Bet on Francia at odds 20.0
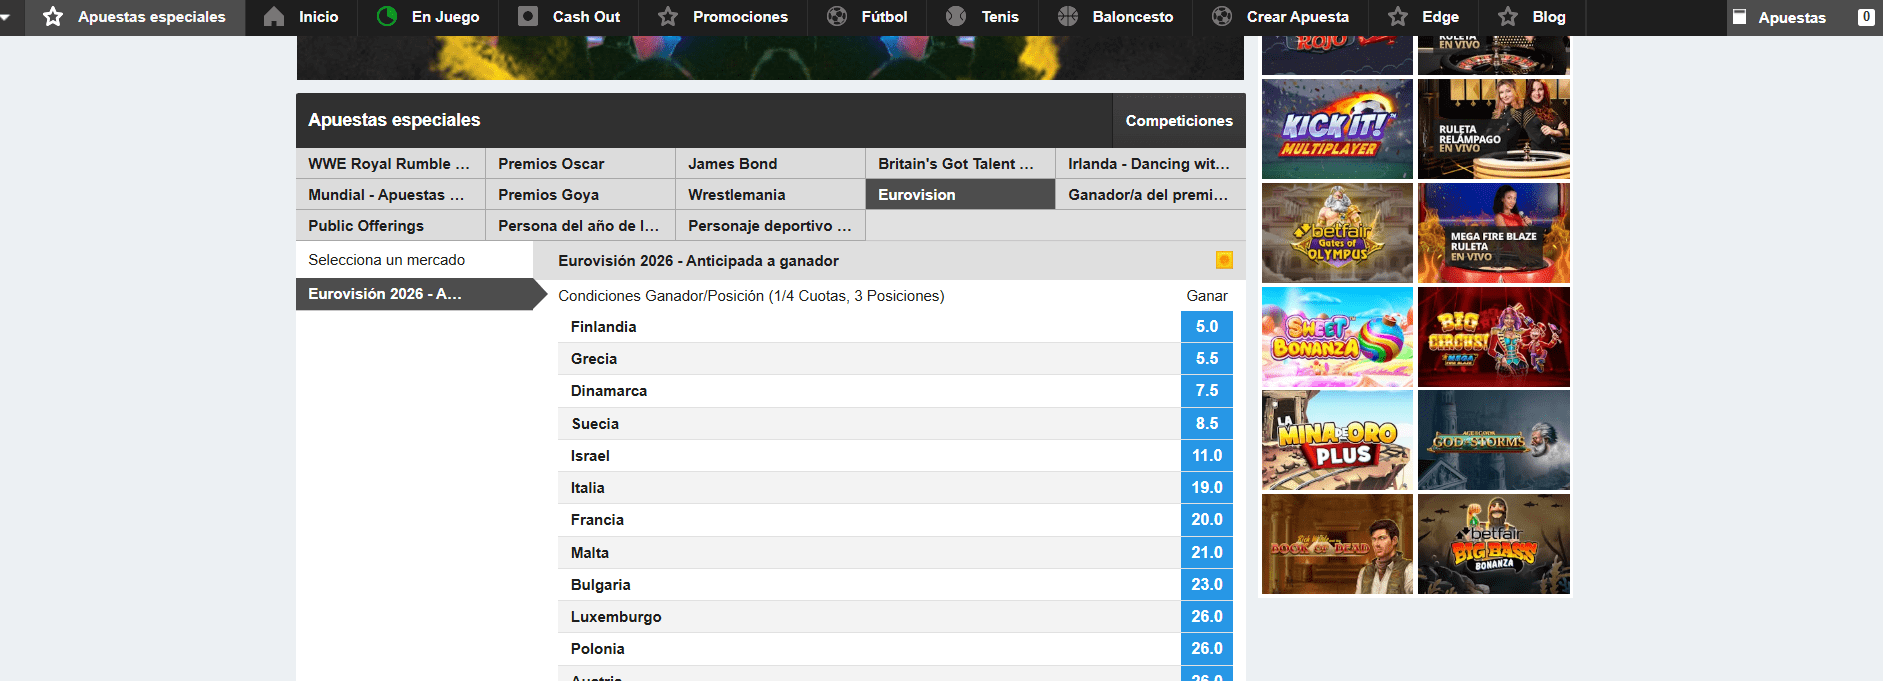This screenshot has height=681, width=1883. coord(1207,520)
